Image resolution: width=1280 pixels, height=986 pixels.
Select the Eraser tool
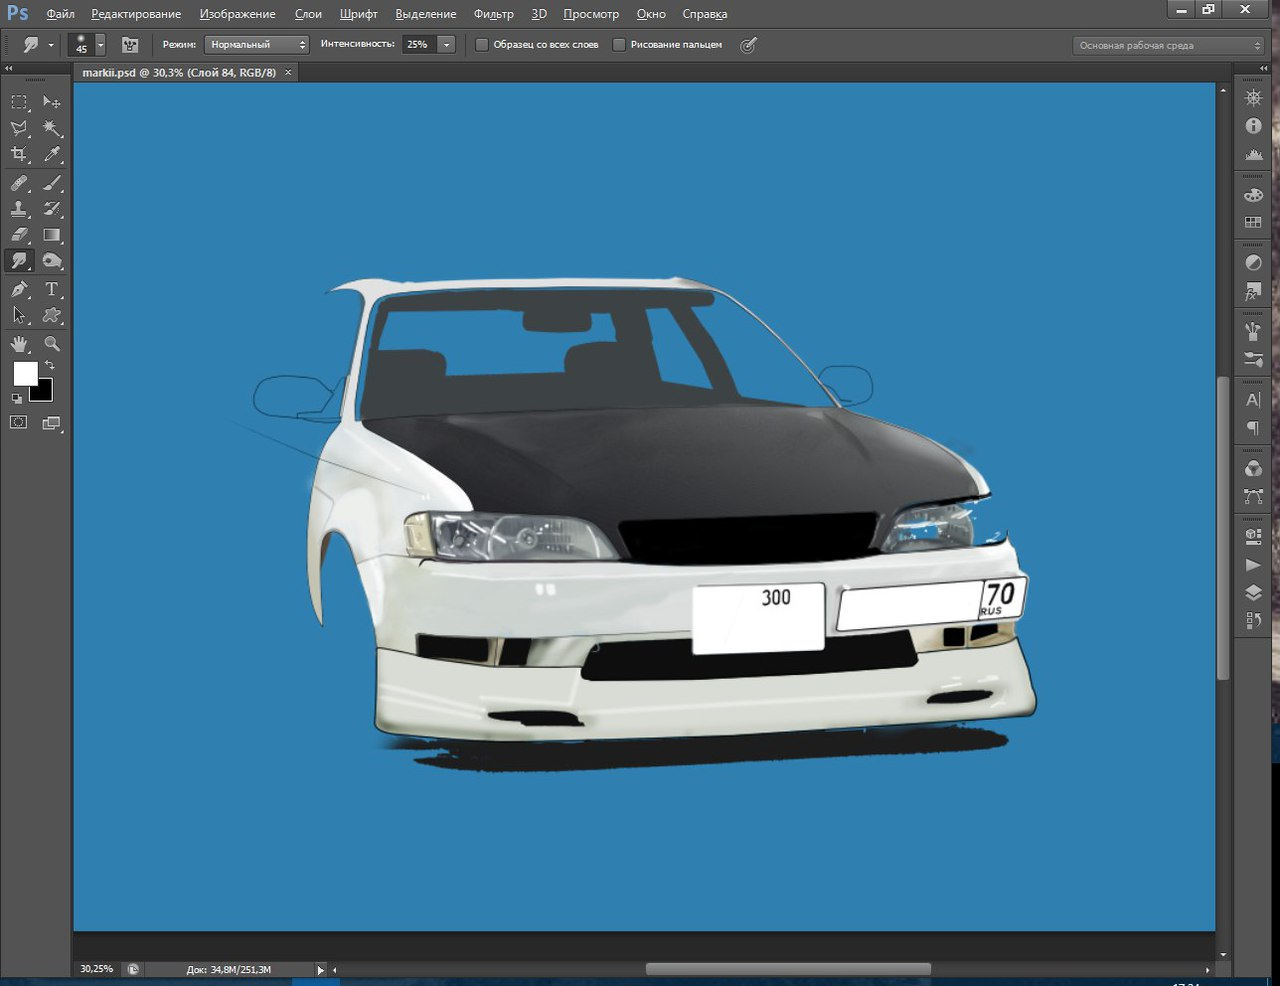point(19,235)
